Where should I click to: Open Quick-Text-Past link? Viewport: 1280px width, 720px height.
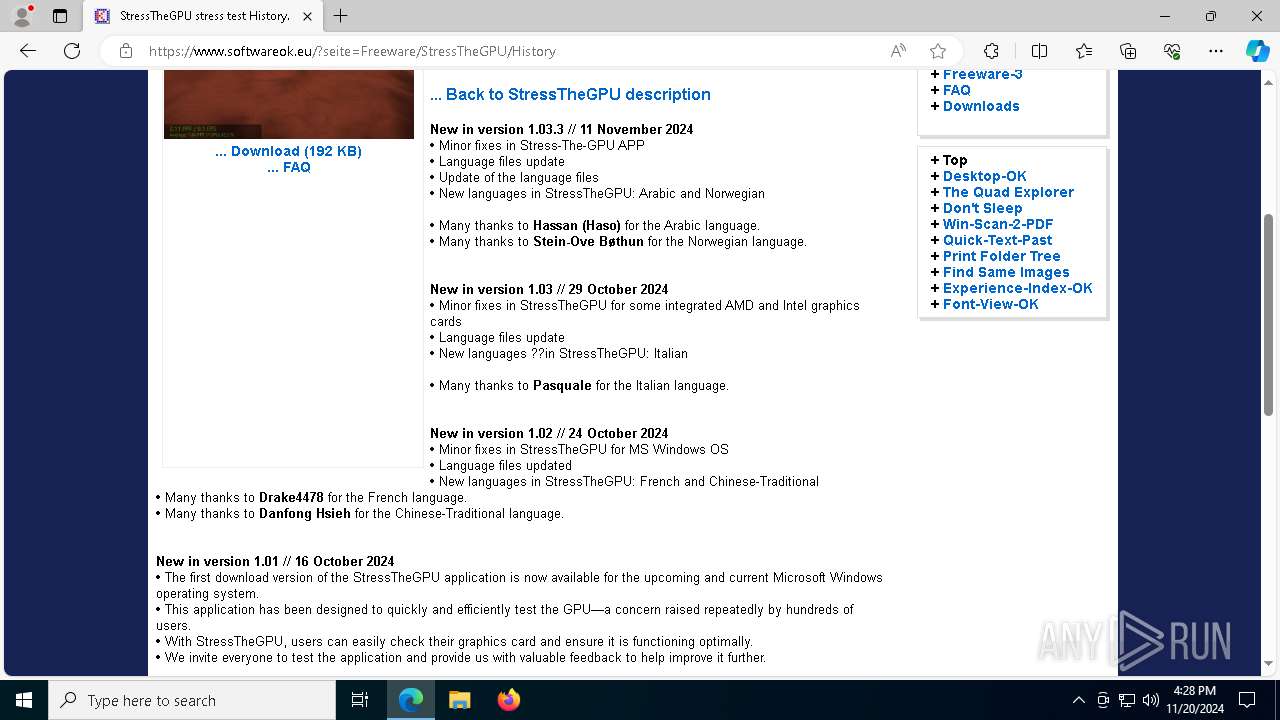[x=997, y=240]
